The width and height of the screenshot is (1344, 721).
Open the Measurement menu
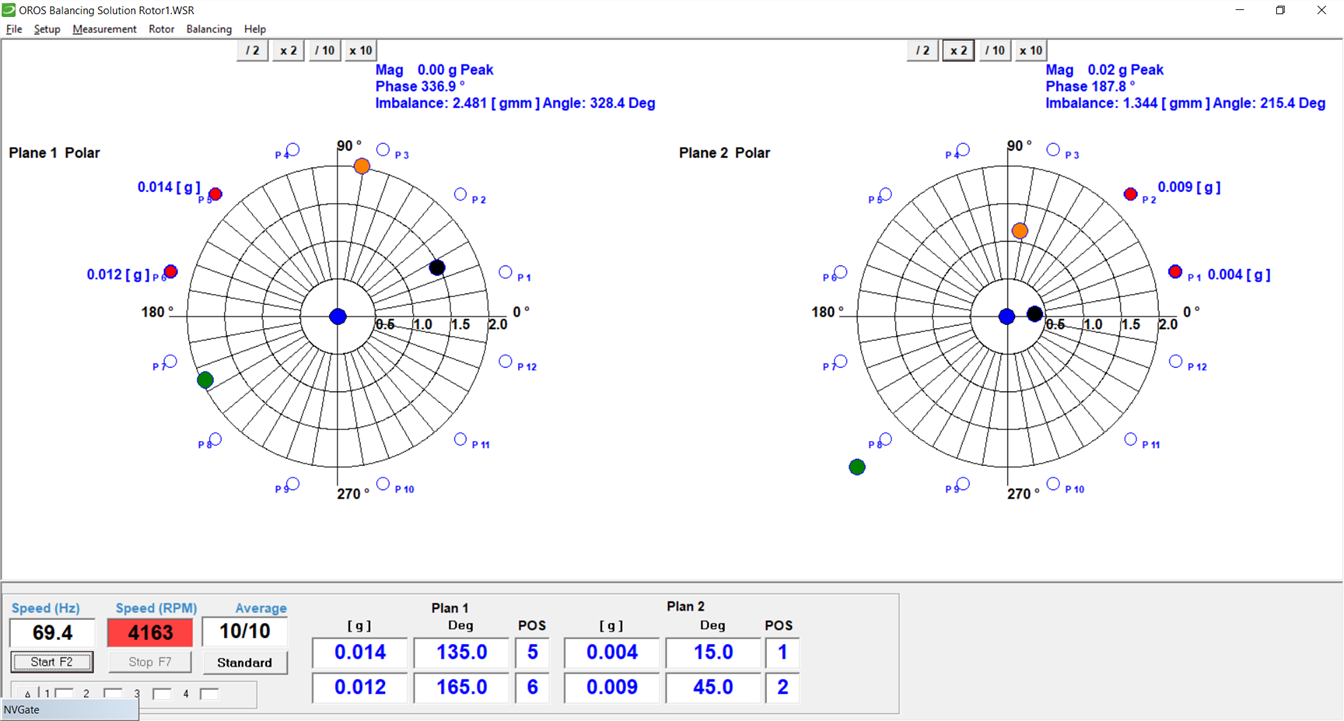click(x=104, y=29)
